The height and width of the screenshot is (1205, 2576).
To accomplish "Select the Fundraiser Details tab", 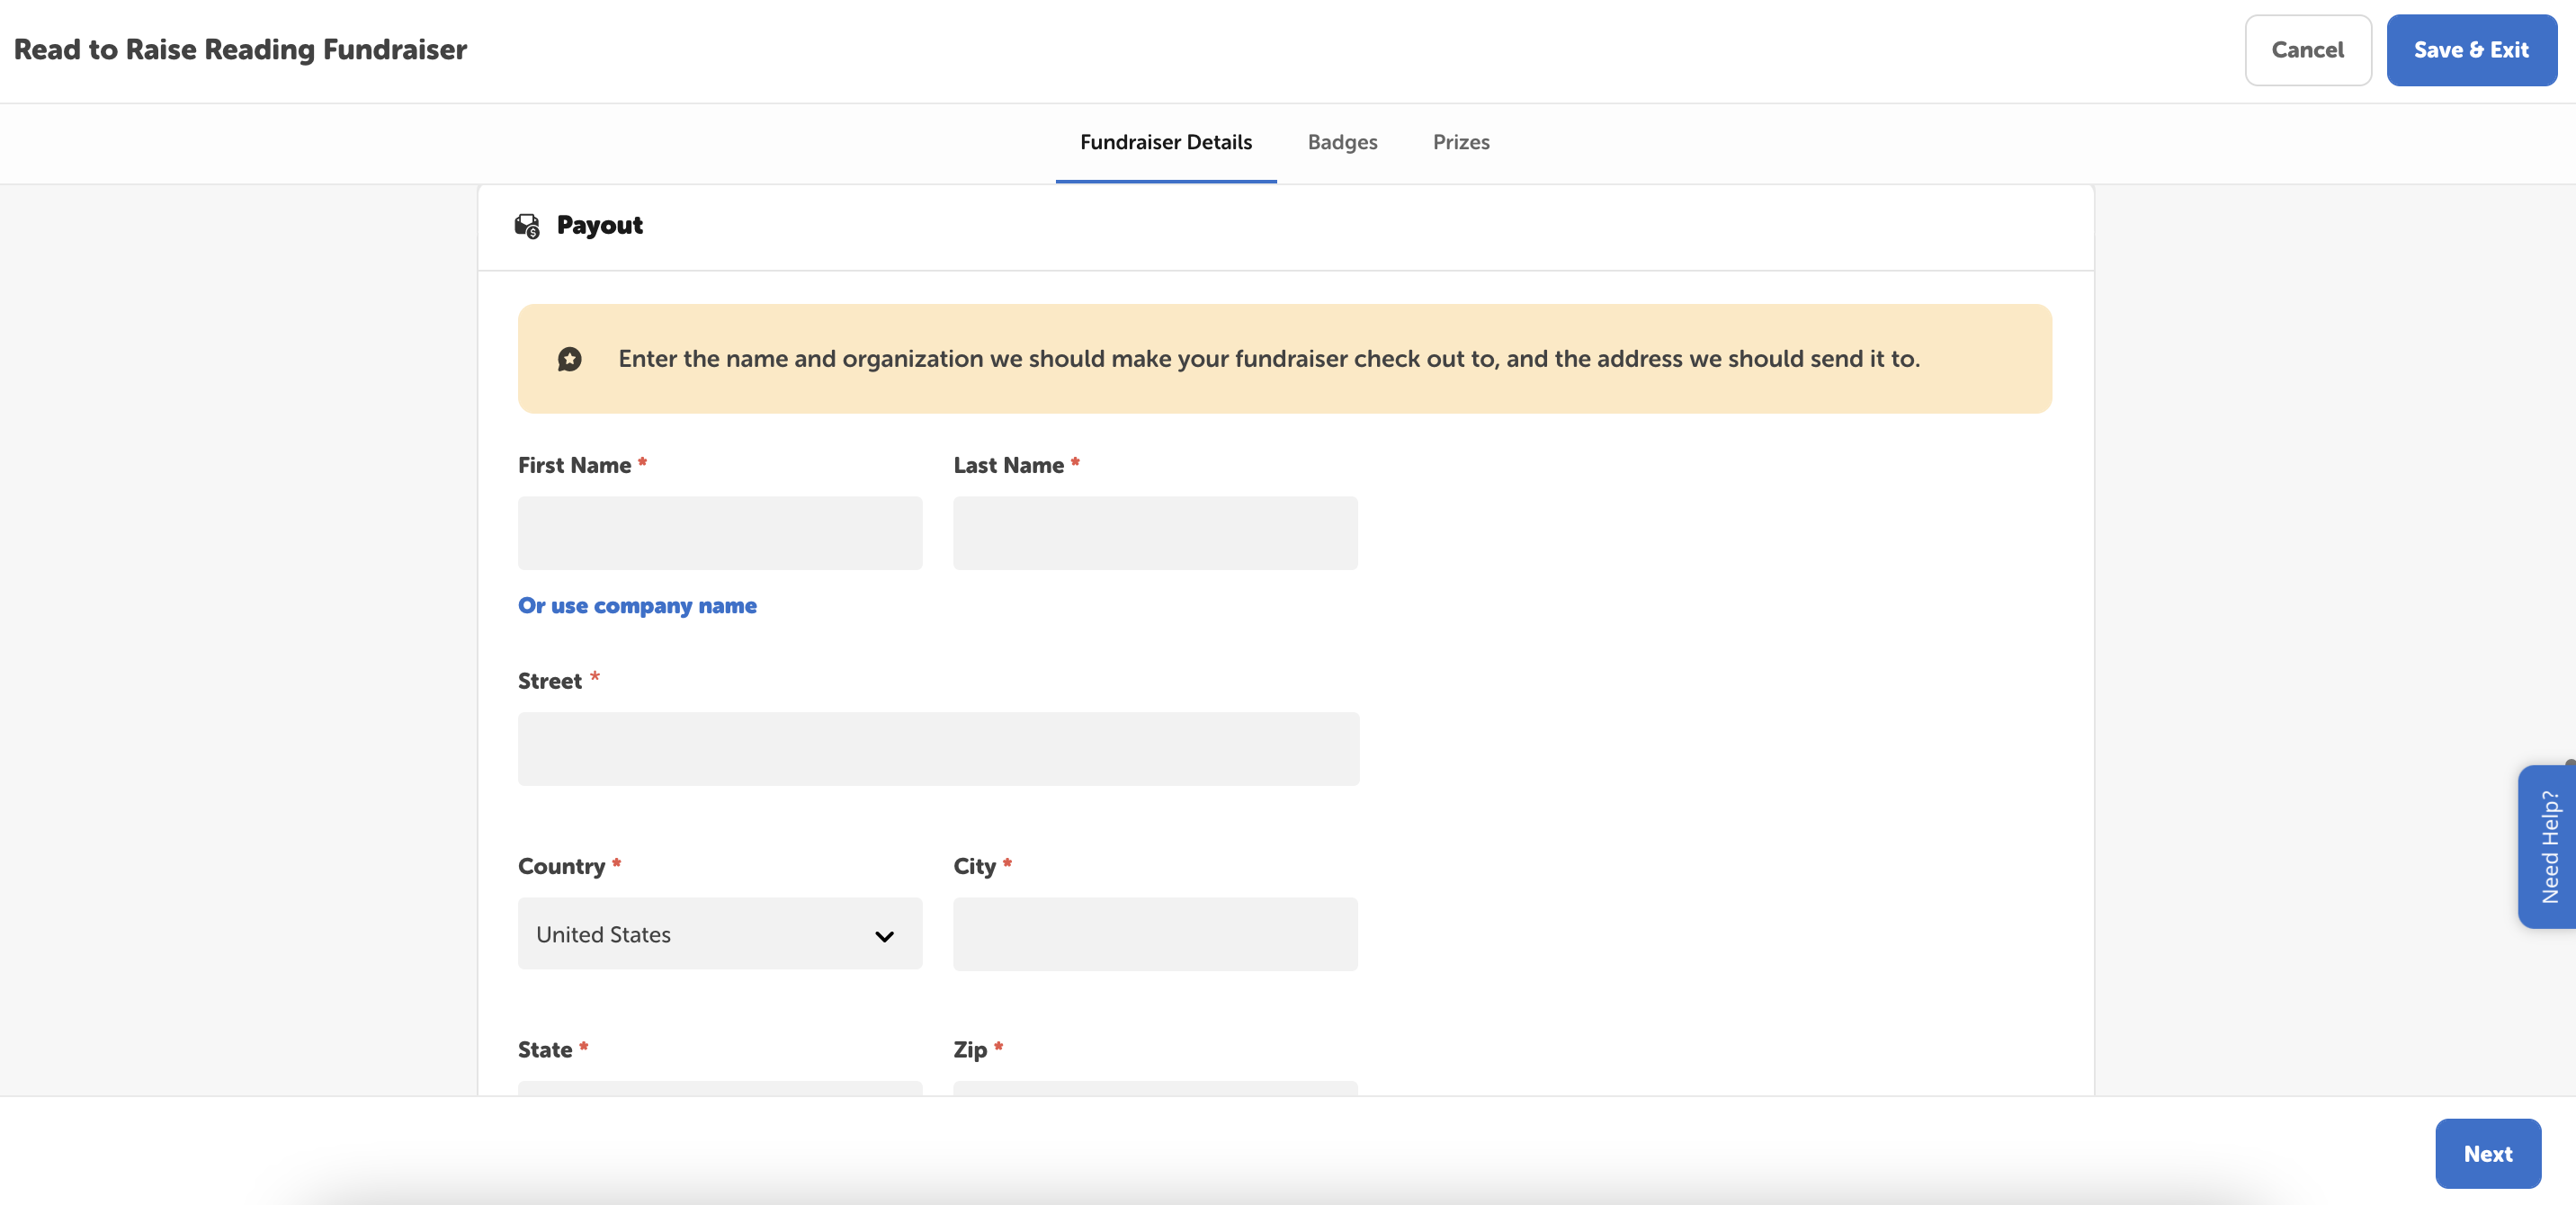I will pos(1165,142).
